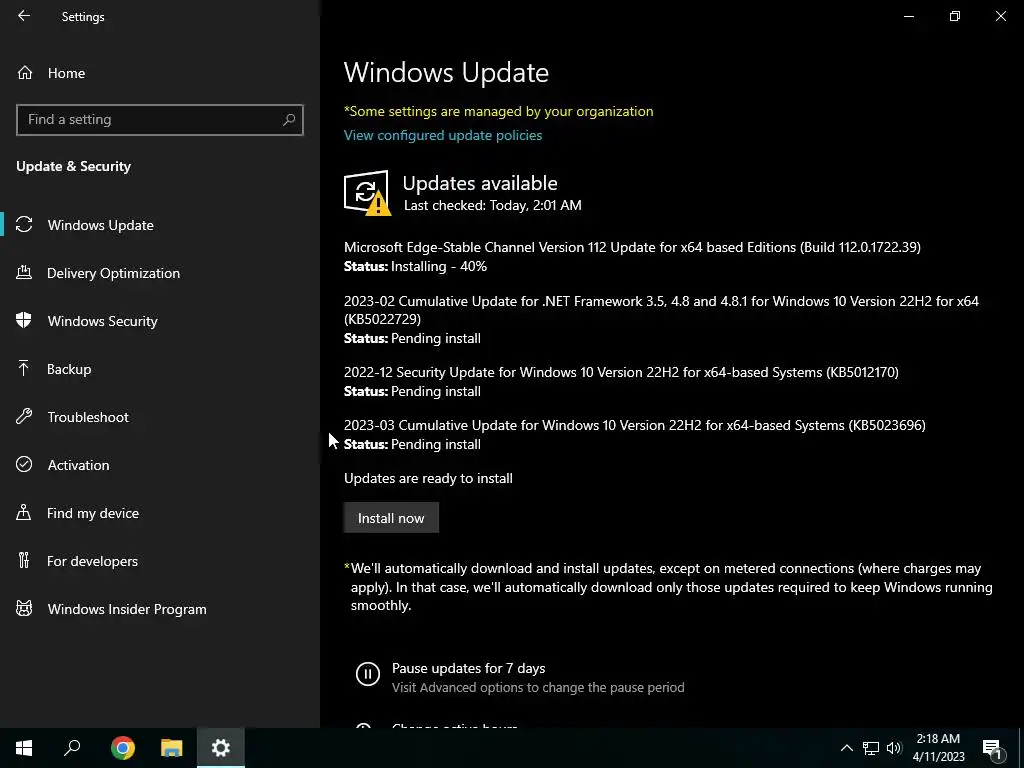The image size is (1024, 768).
Task: Click the Backup upward arrow icon
Action: [x=24, y=368]
